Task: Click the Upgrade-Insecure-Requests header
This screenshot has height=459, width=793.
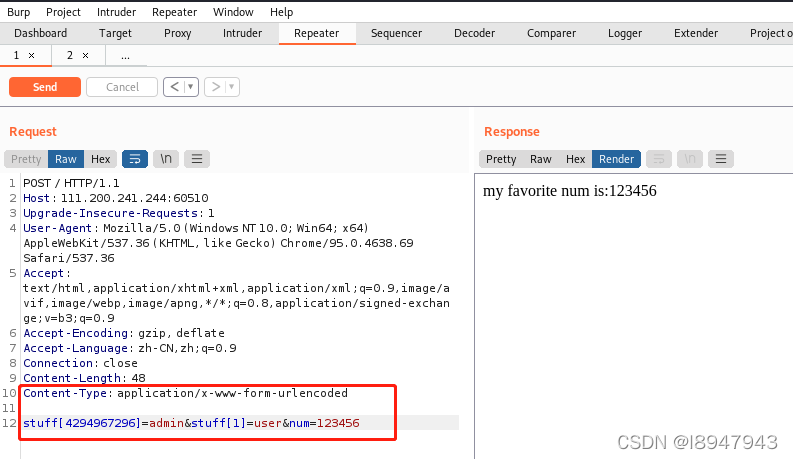Action: pyautogui.click(x=119, y=213)
